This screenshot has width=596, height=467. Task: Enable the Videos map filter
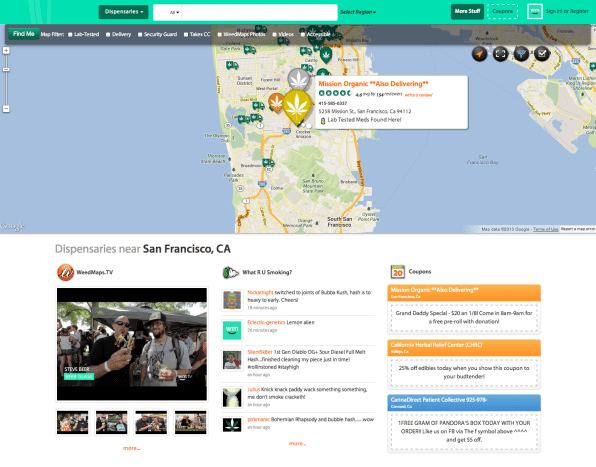[x=274, y=35]
